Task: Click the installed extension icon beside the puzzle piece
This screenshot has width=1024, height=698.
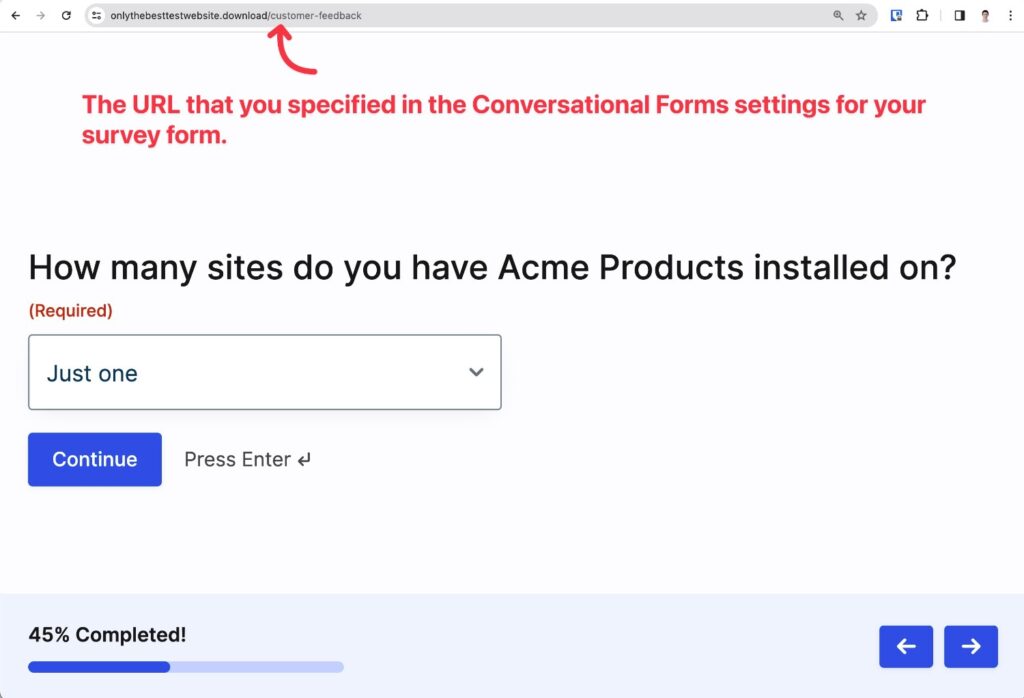Action: coord(894,16)
